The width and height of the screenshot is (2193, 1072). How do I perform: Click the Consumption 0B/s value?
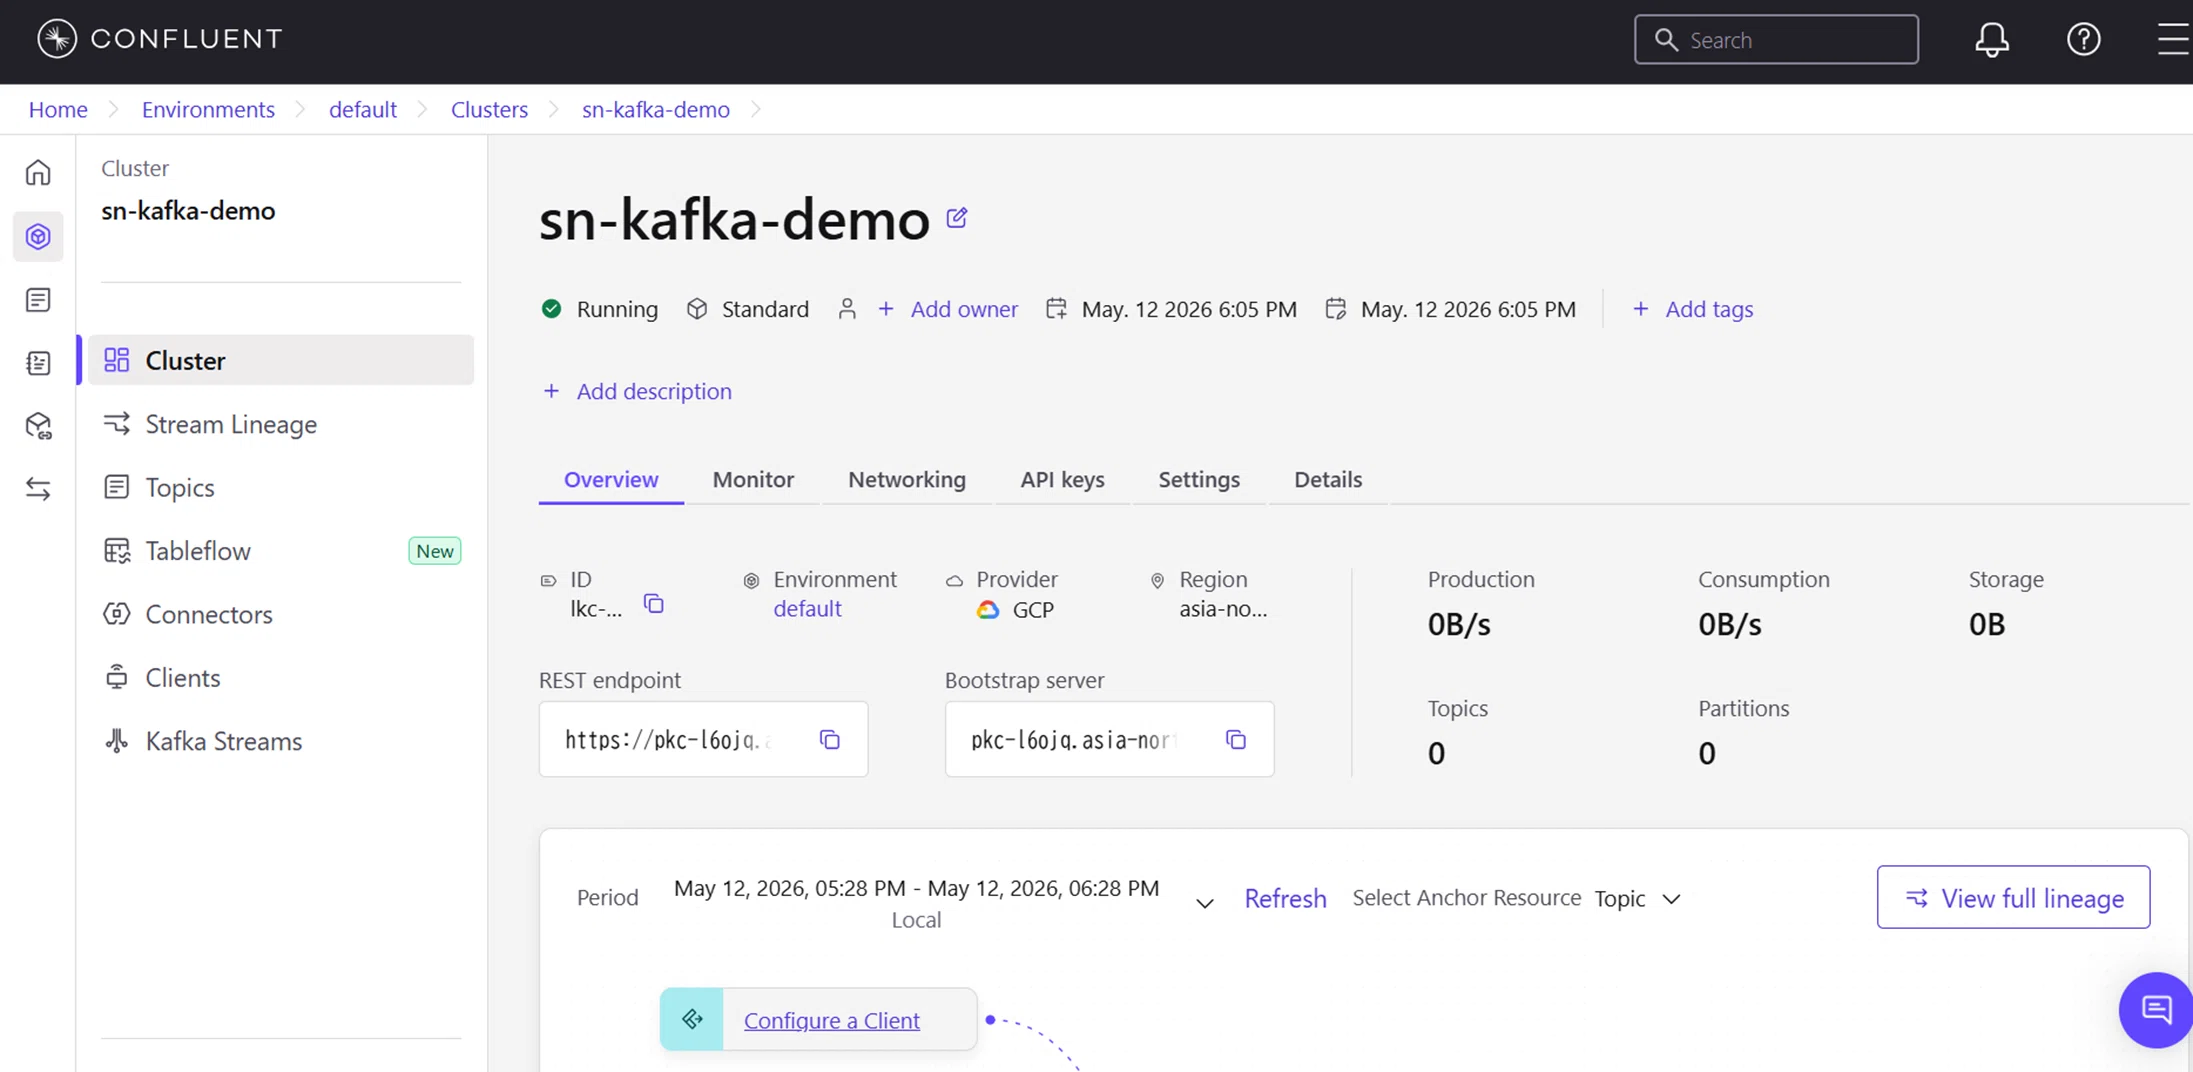pyautogui.click(x=1730, y=624)
